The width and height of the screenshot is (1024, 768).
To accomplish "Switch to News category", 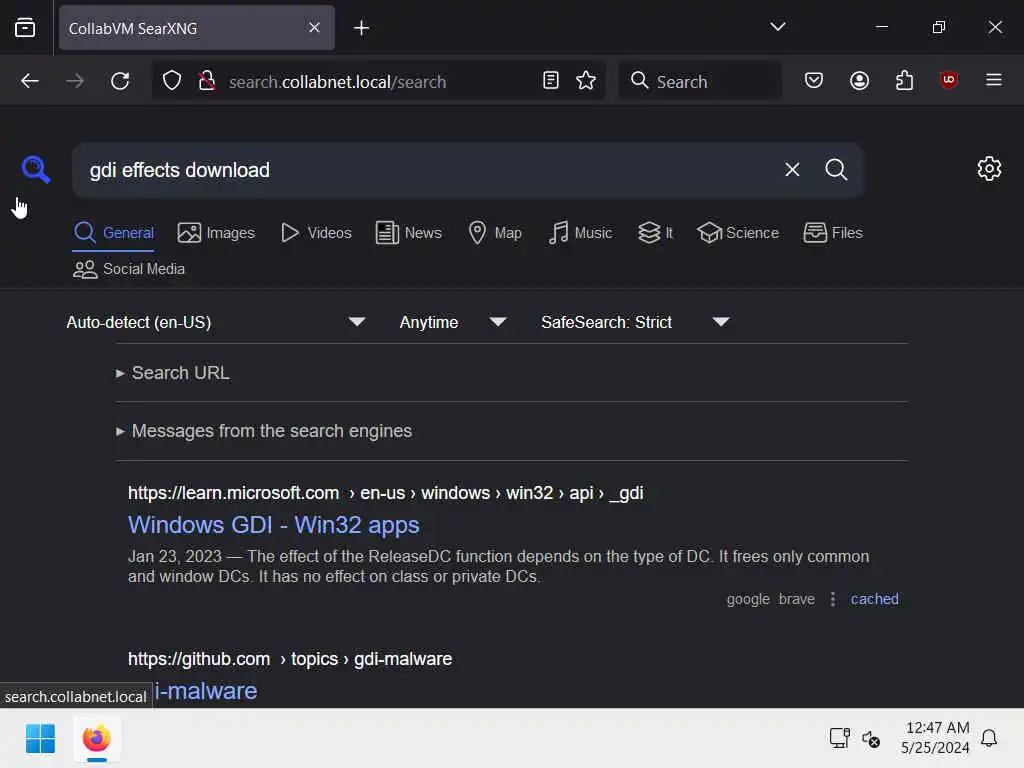I will (x=409, y=233).
